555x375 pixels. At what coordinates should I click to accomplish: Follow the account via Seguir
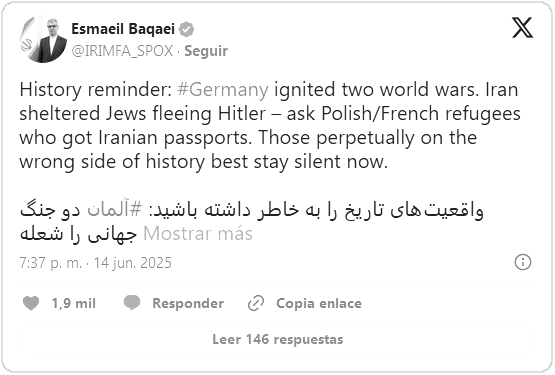point(206,51)
